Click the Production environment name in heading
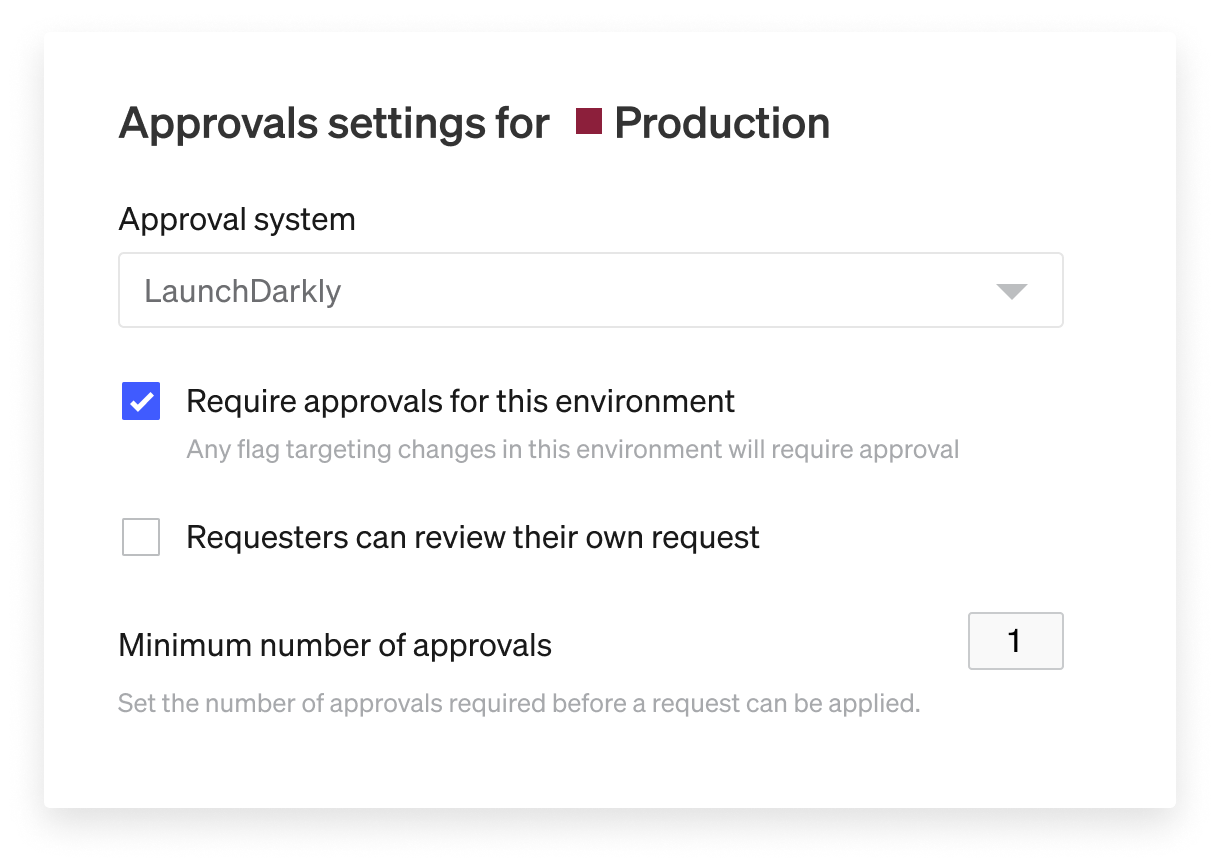 point(722,123)
